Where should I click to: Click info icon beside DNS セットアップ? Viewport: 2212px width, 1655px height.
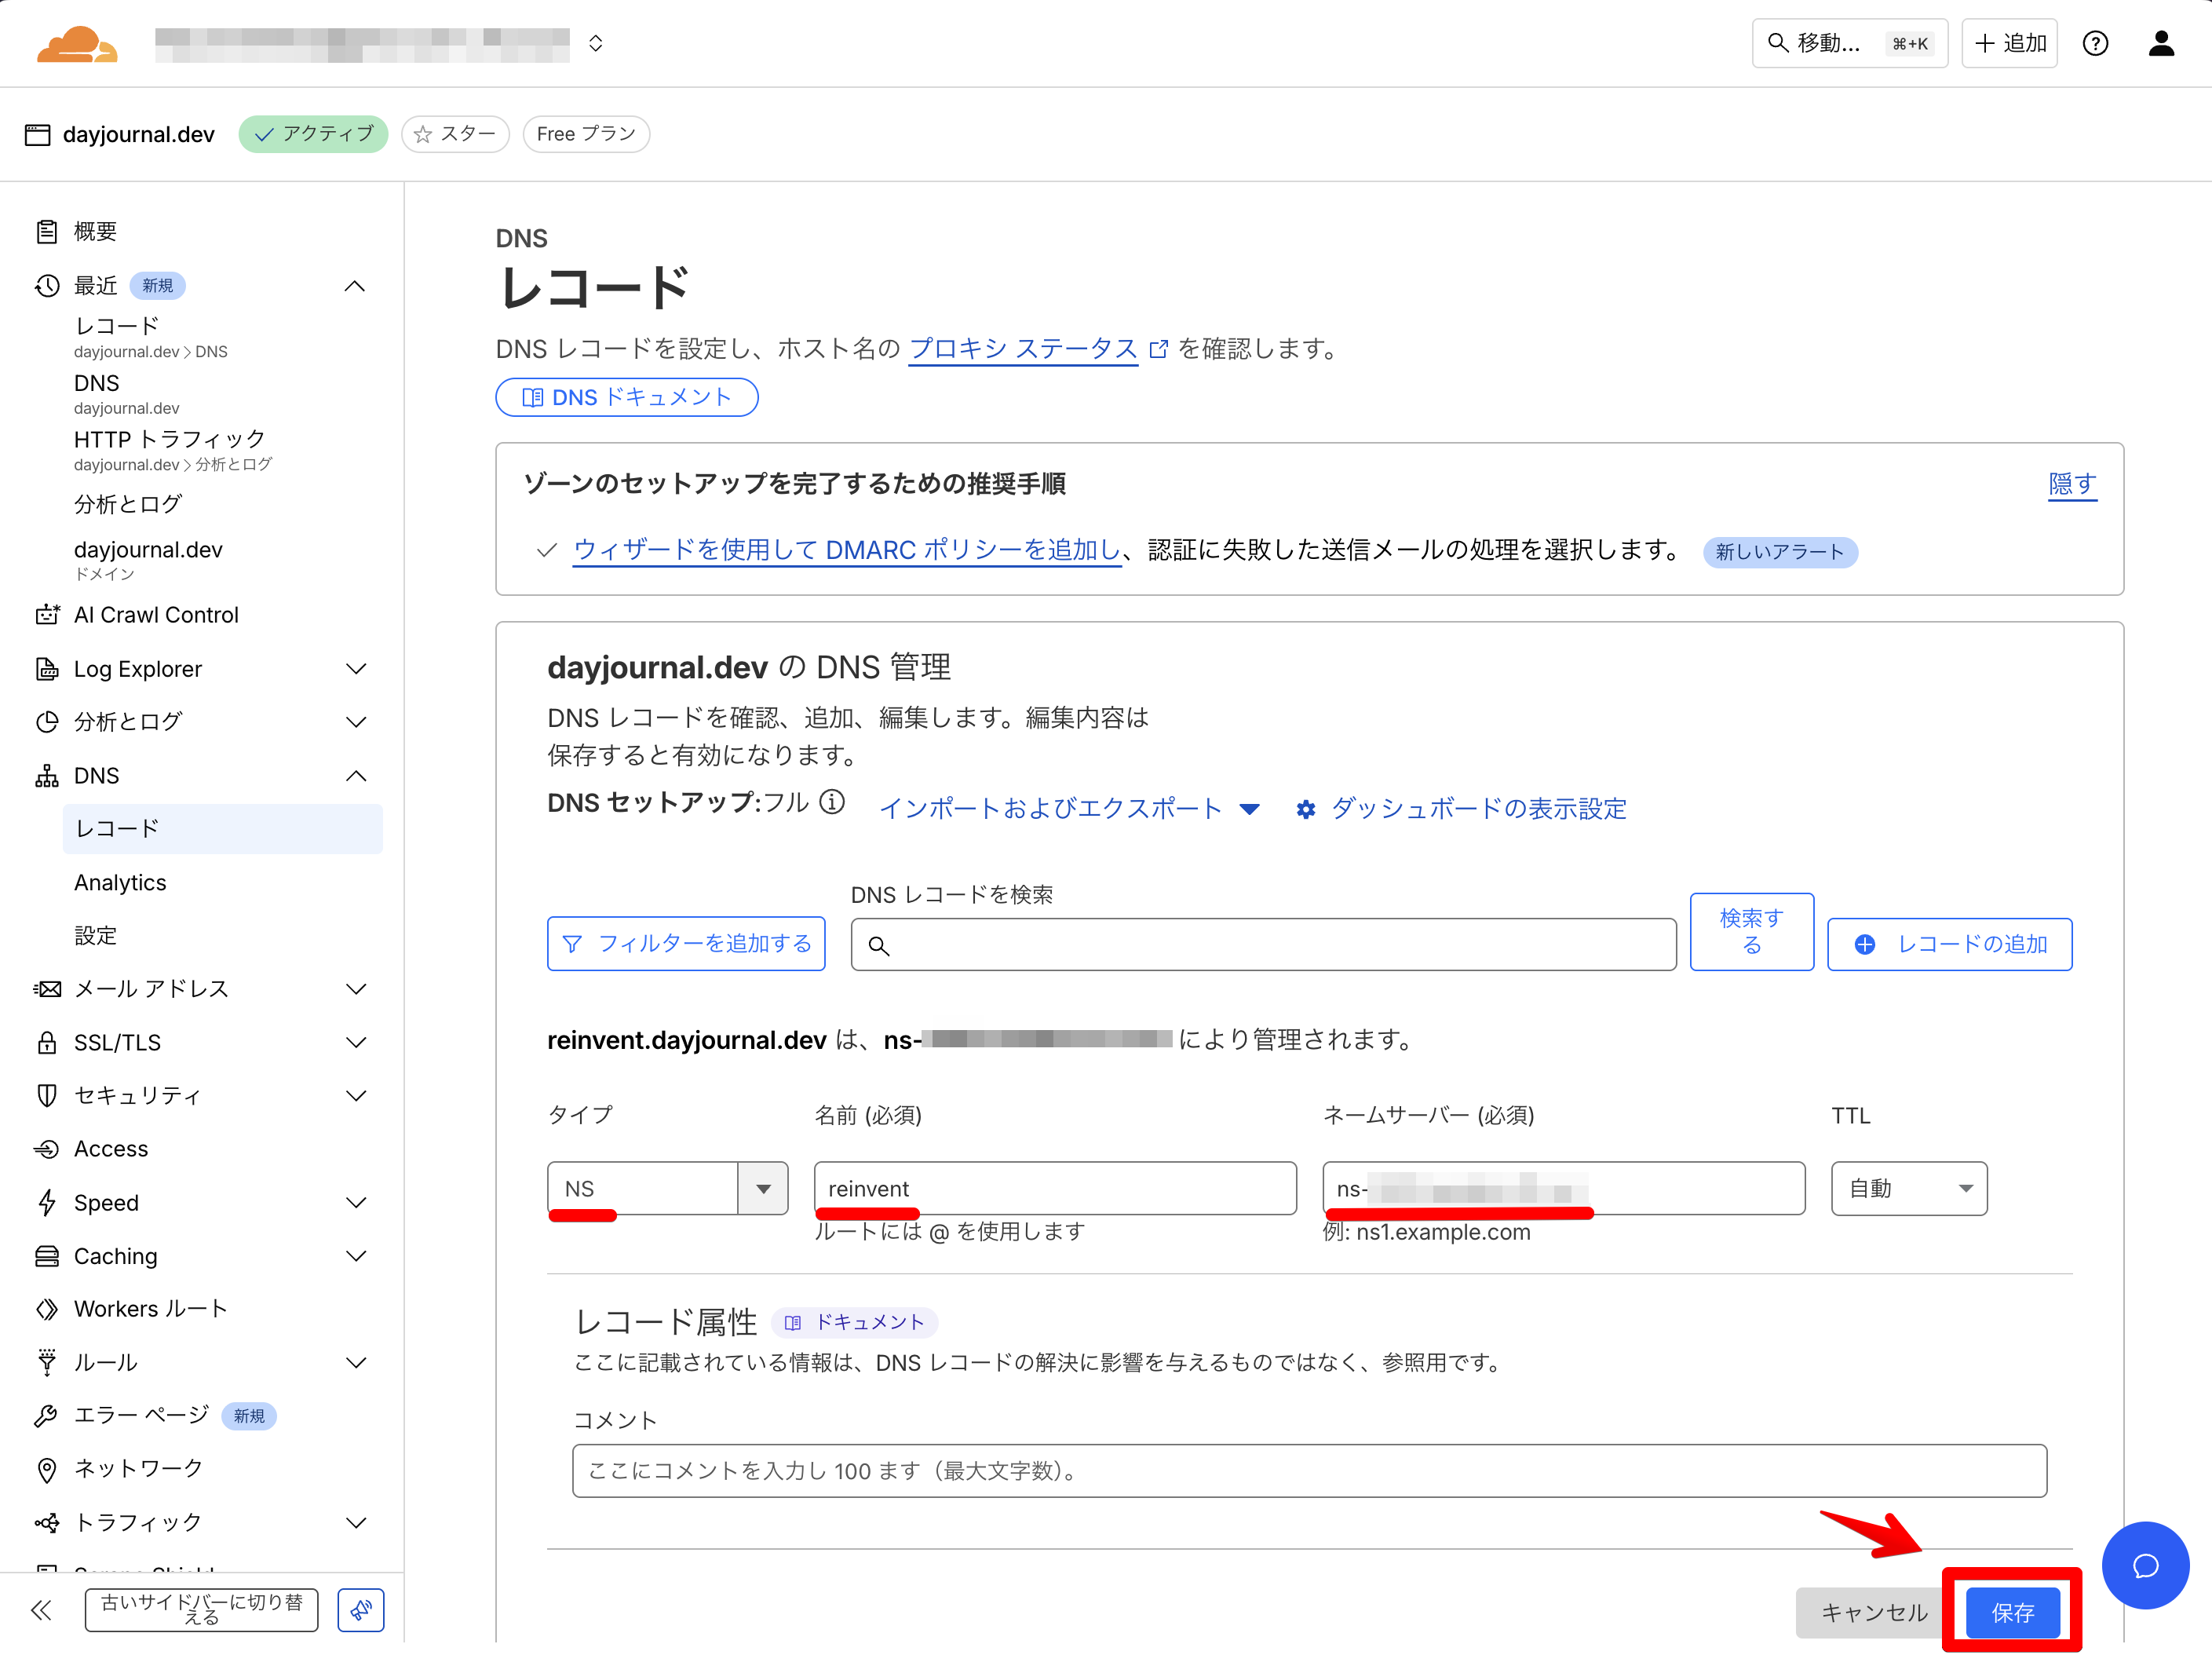pos(832,802)
